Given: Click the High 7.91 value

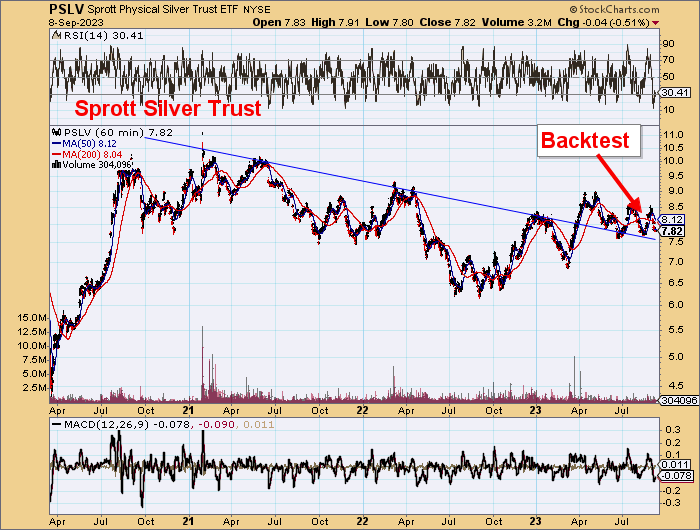Looking at the screenshot, I should pos(335,22).
